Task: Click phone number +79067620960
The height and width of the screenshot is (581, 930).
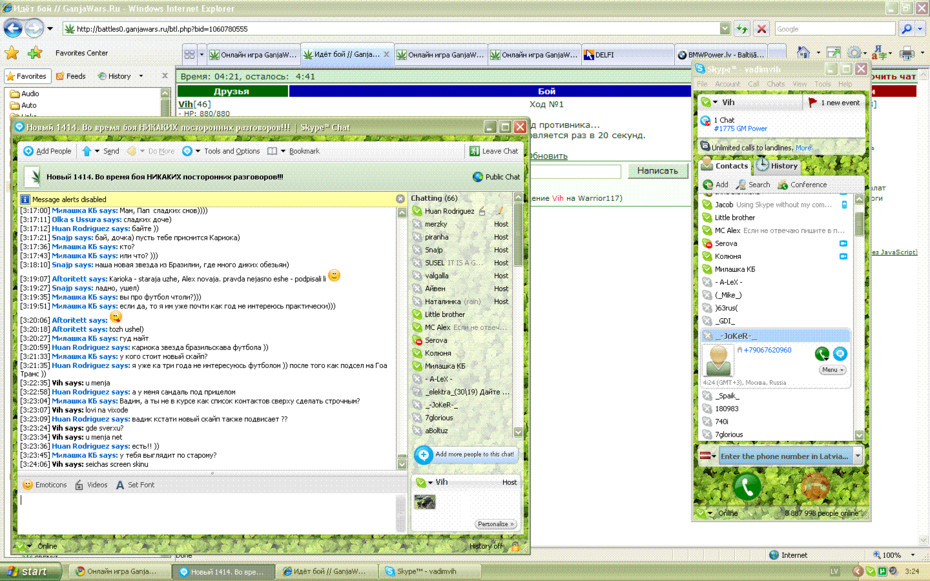Action: 767,350
